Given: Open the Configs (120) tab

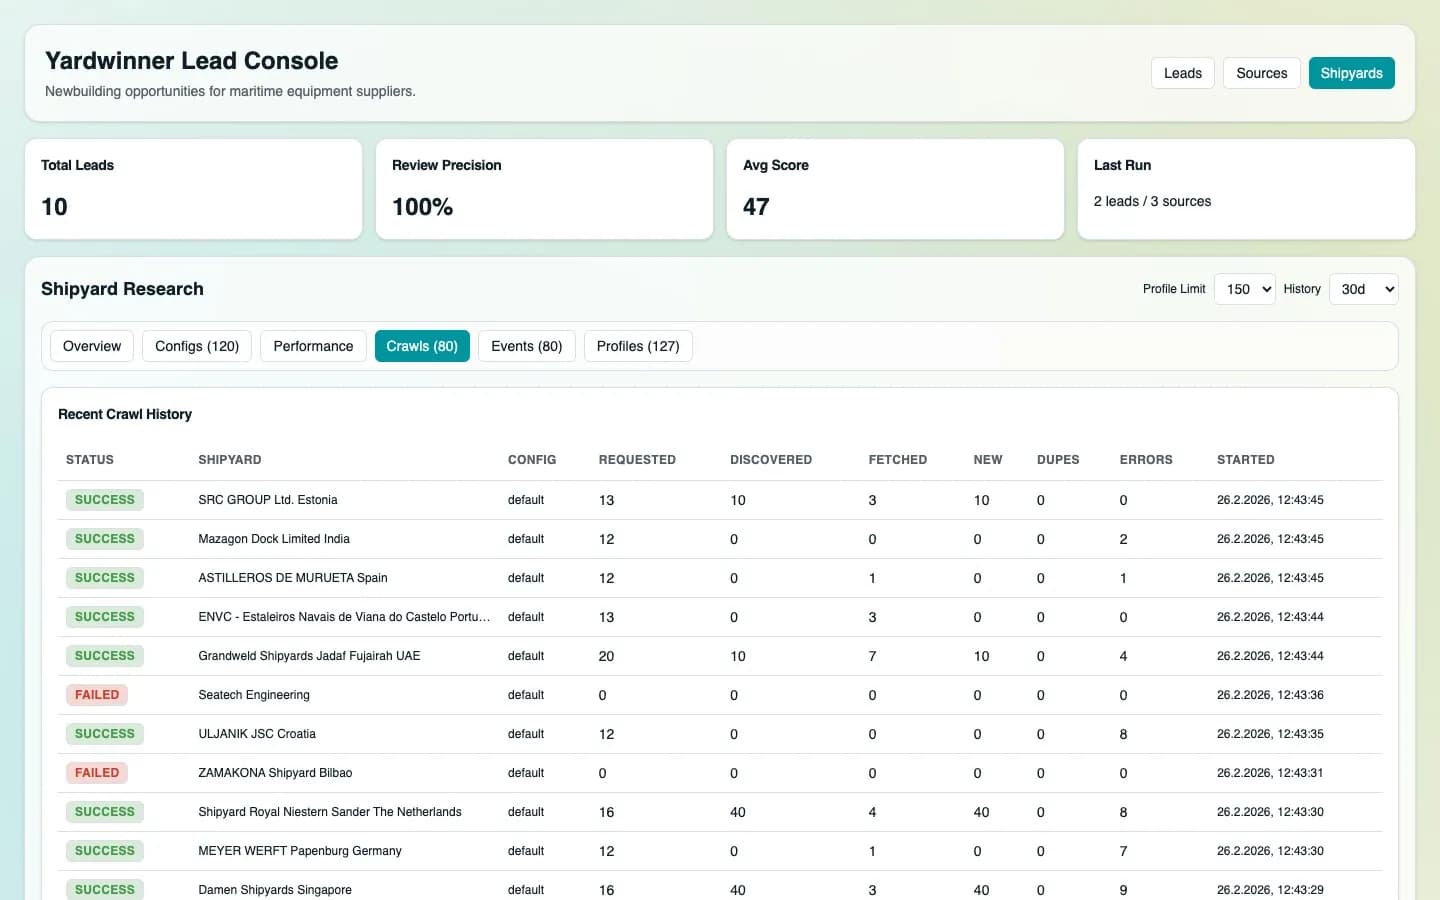Looking at the screenshot, I should click(197, 346).
